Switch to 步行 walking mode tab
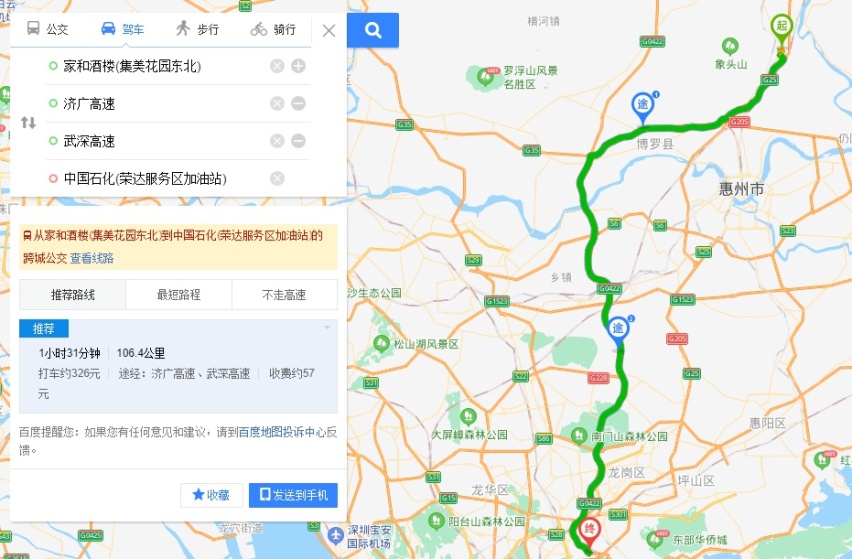Image resolution: width=852 pixels, height=559 pixels. [x=197, y=29]
